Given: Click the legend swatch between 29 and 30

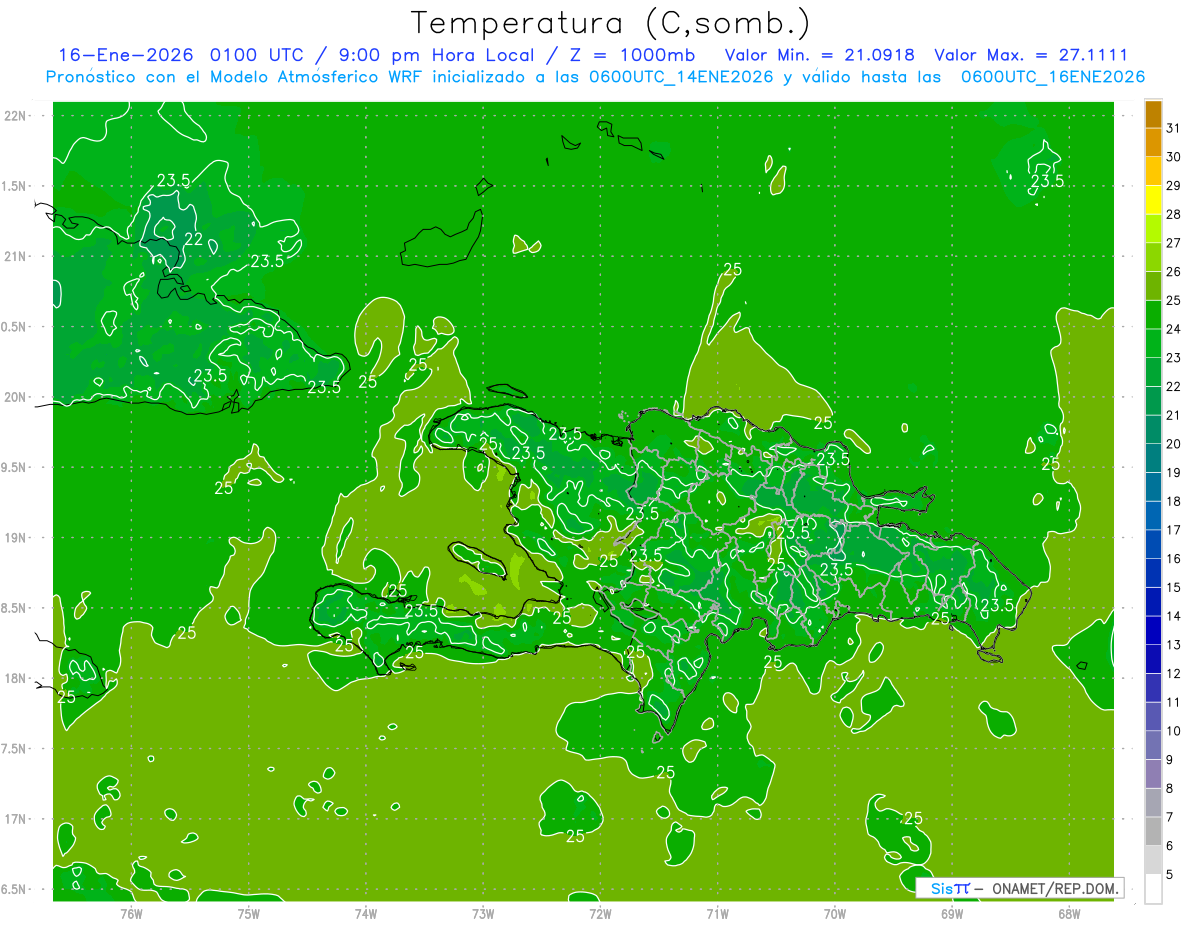Looking at the screenshot, I should 1153,172.
